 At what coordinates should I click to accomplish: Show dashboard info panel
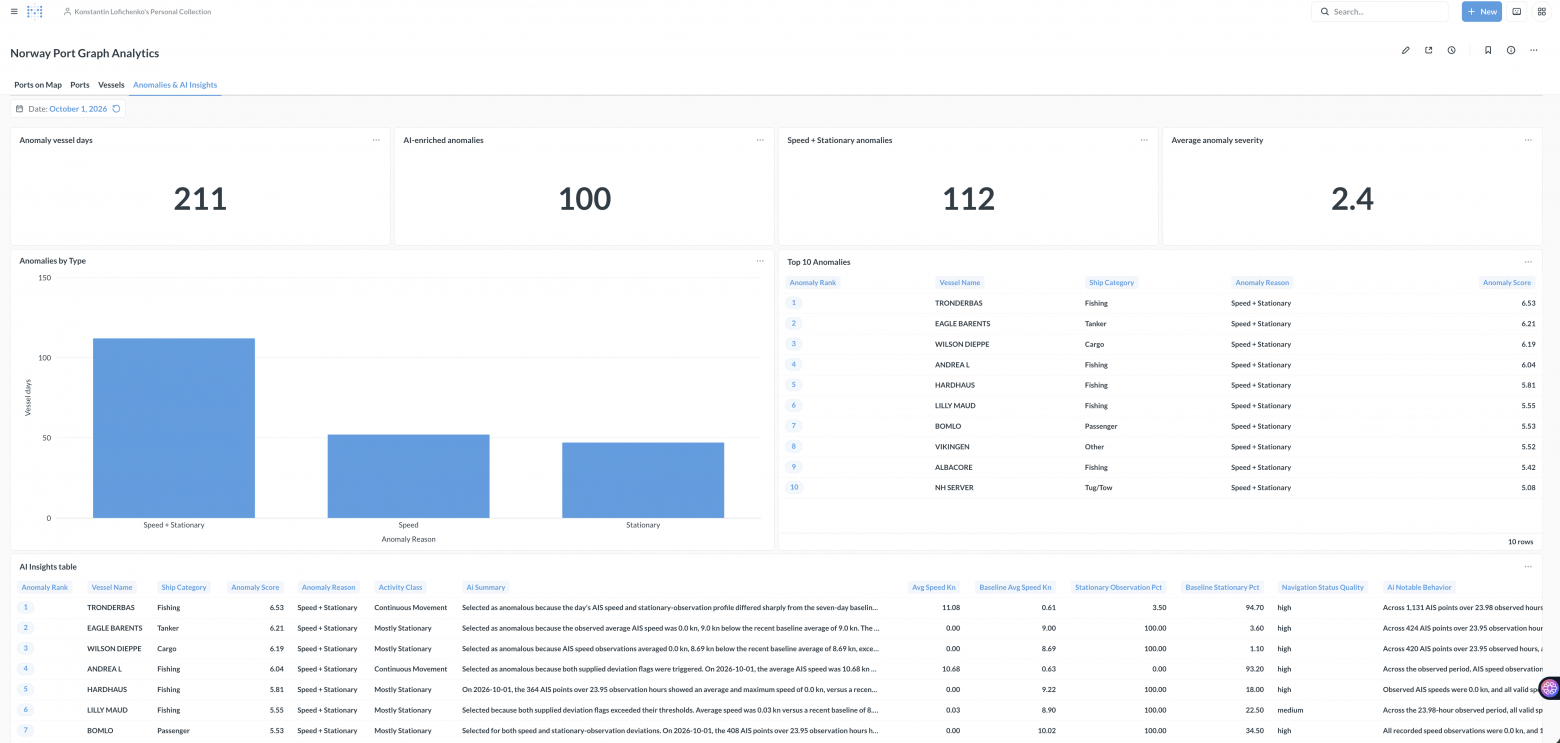[1511, 50]
